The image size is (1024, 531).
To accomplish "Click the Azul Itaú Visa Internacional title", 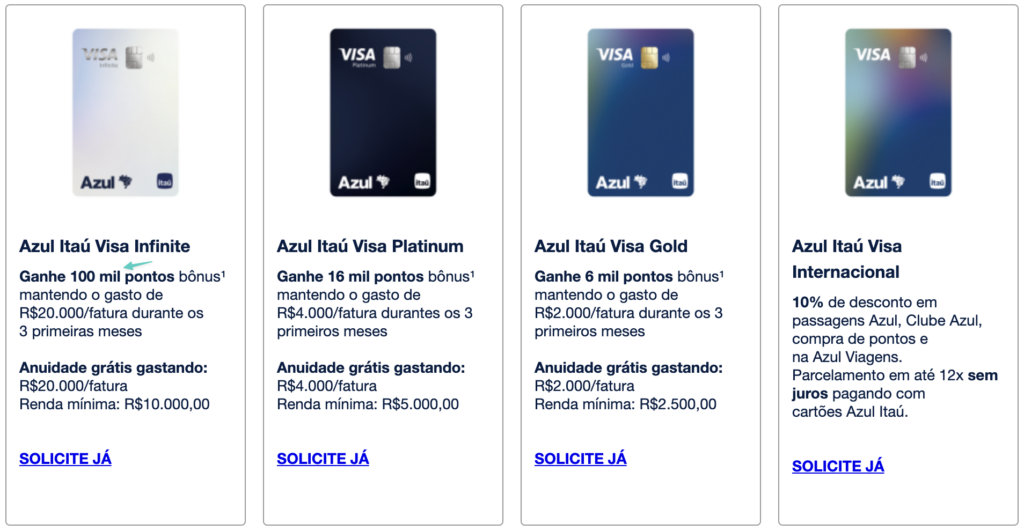I will 847,258.
